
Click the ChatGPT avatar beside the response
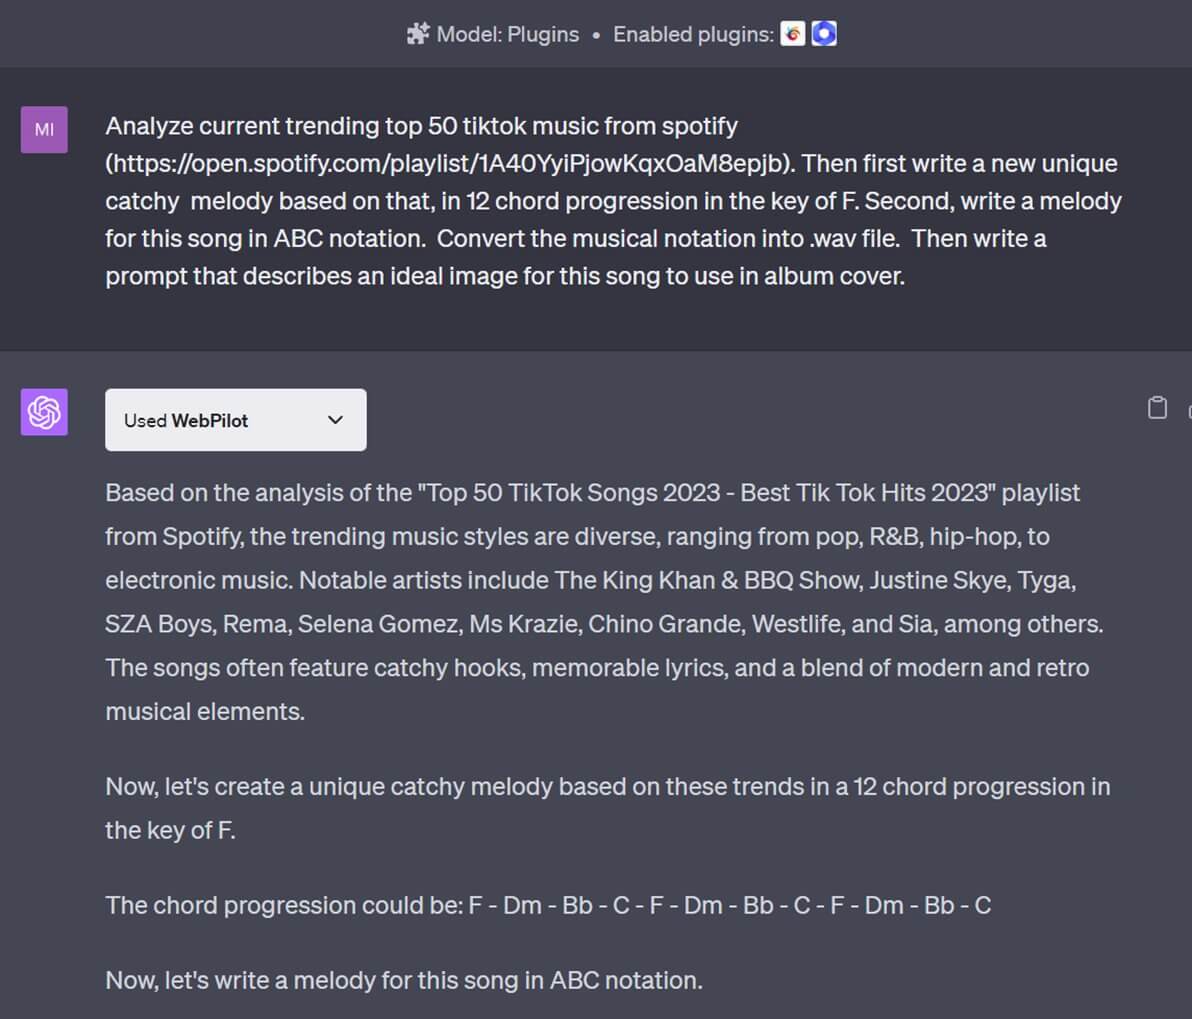[44, 411]
